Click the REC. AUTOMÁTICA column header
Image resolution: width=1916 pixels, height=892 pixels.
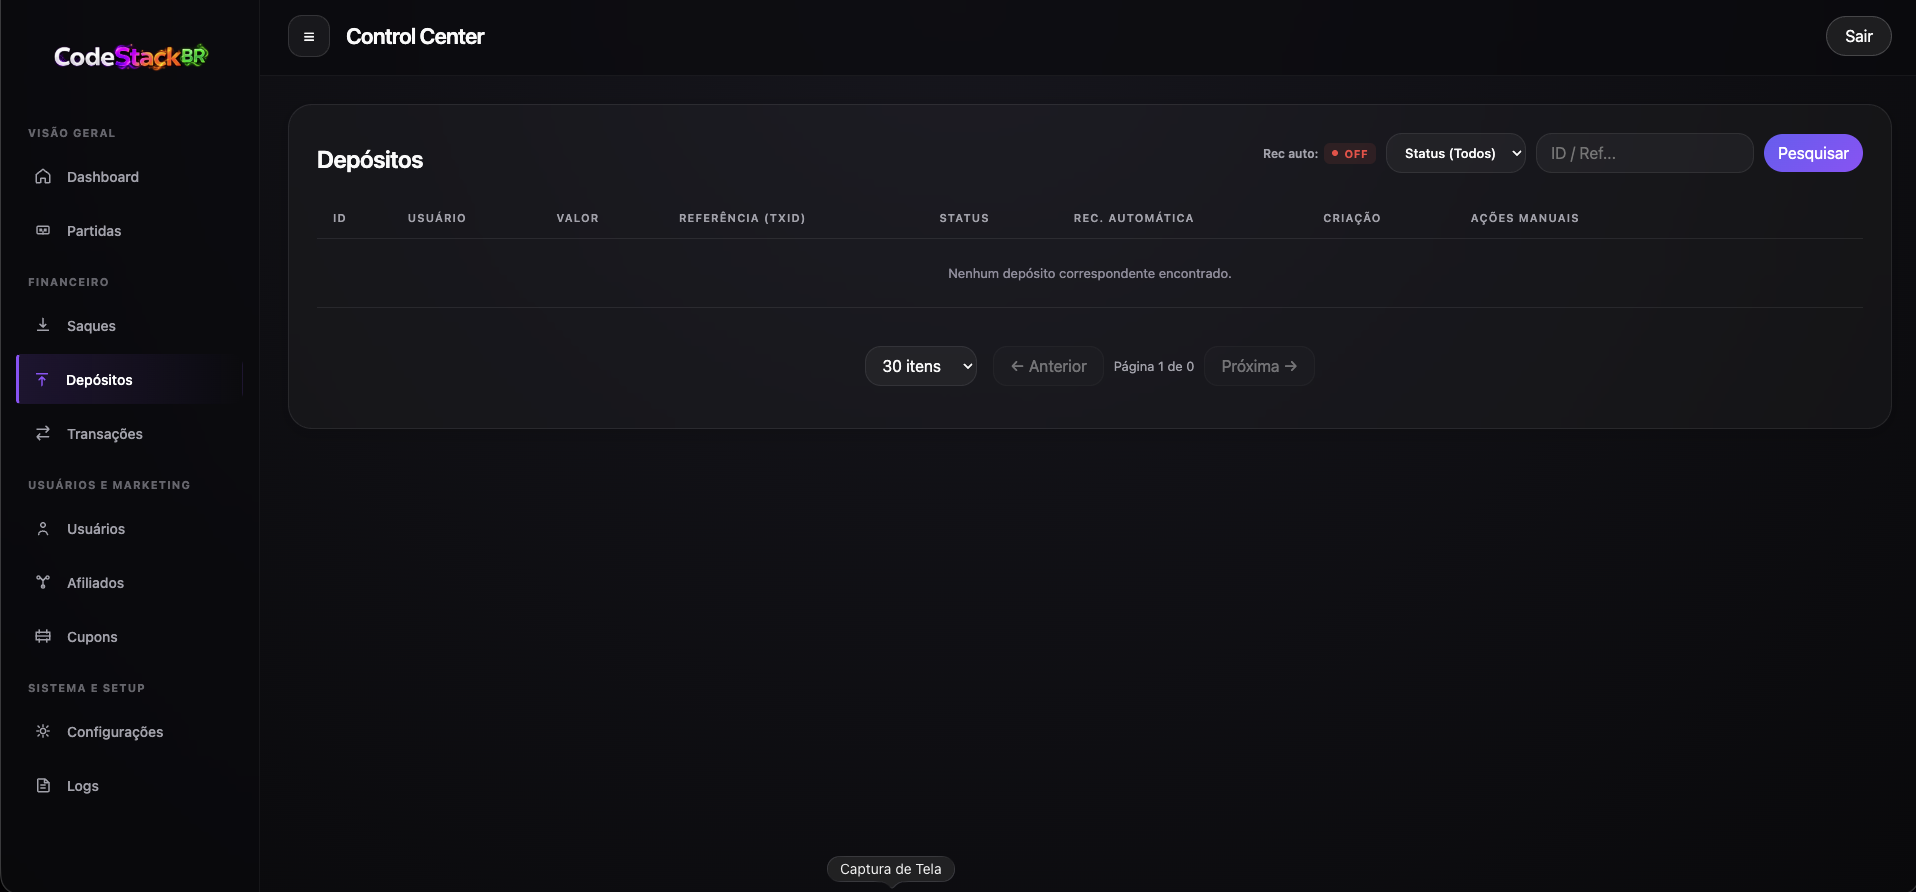pos(1134,218)
